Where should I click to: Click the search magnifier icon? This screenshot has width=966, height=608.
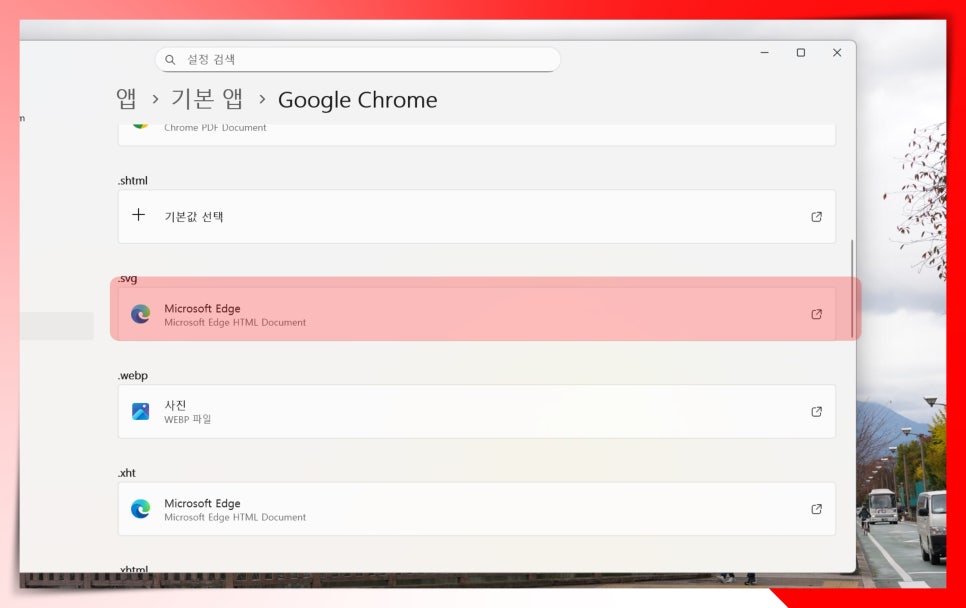click(x=170, y=60)
